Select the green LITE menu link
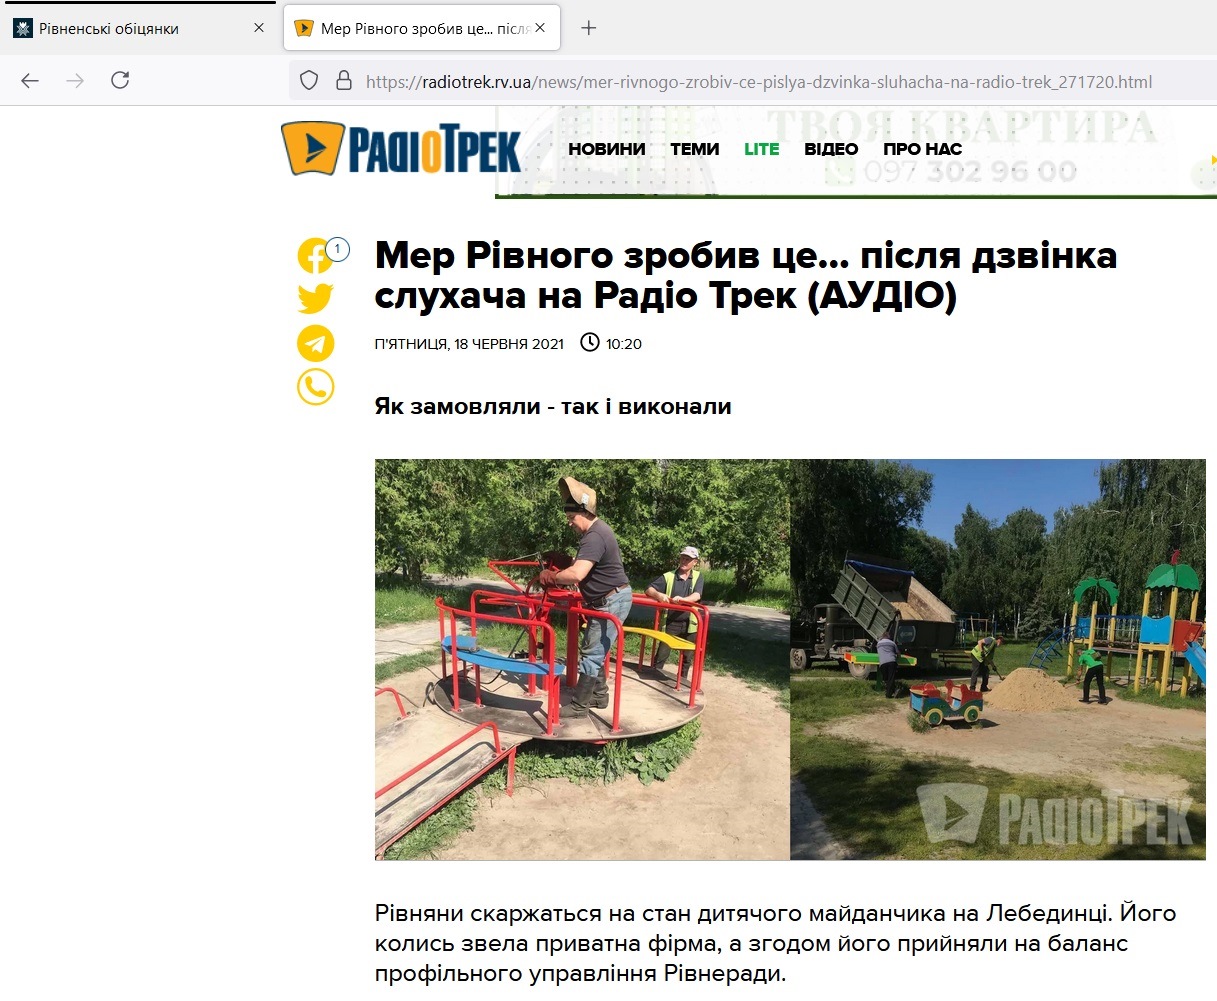The image size is (1217, 1001). pos(761,149)
